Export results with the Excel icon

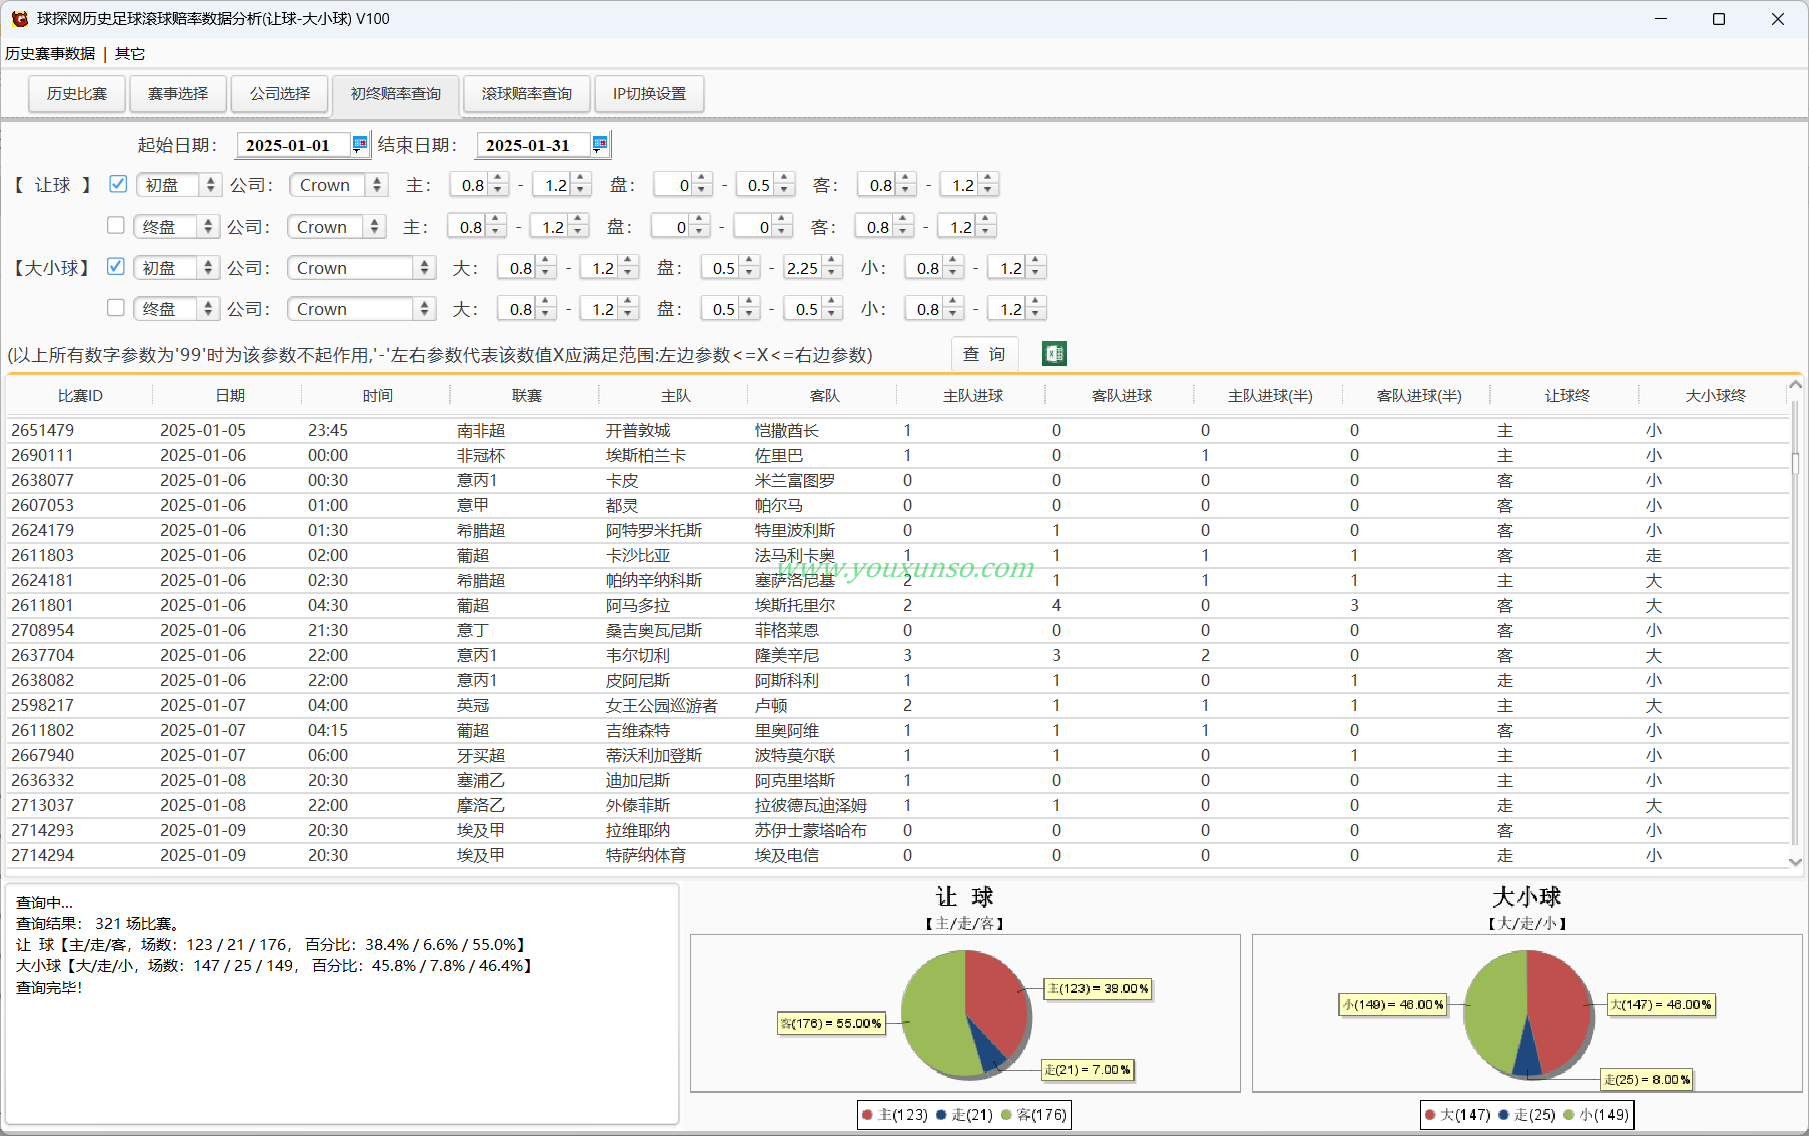[x=1054, y=354]
